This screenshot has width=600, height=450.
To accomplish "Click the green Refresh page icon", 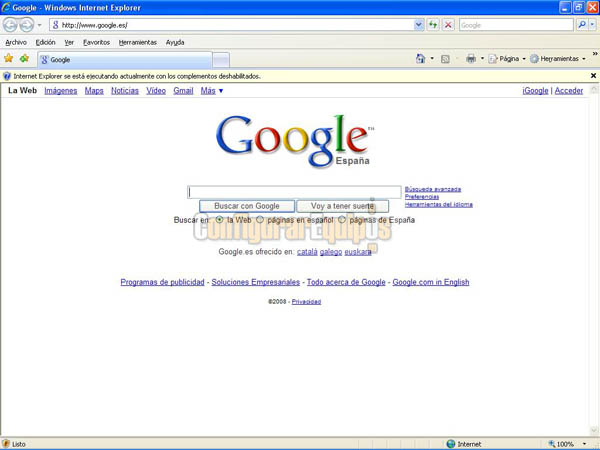I will (433, 25).
